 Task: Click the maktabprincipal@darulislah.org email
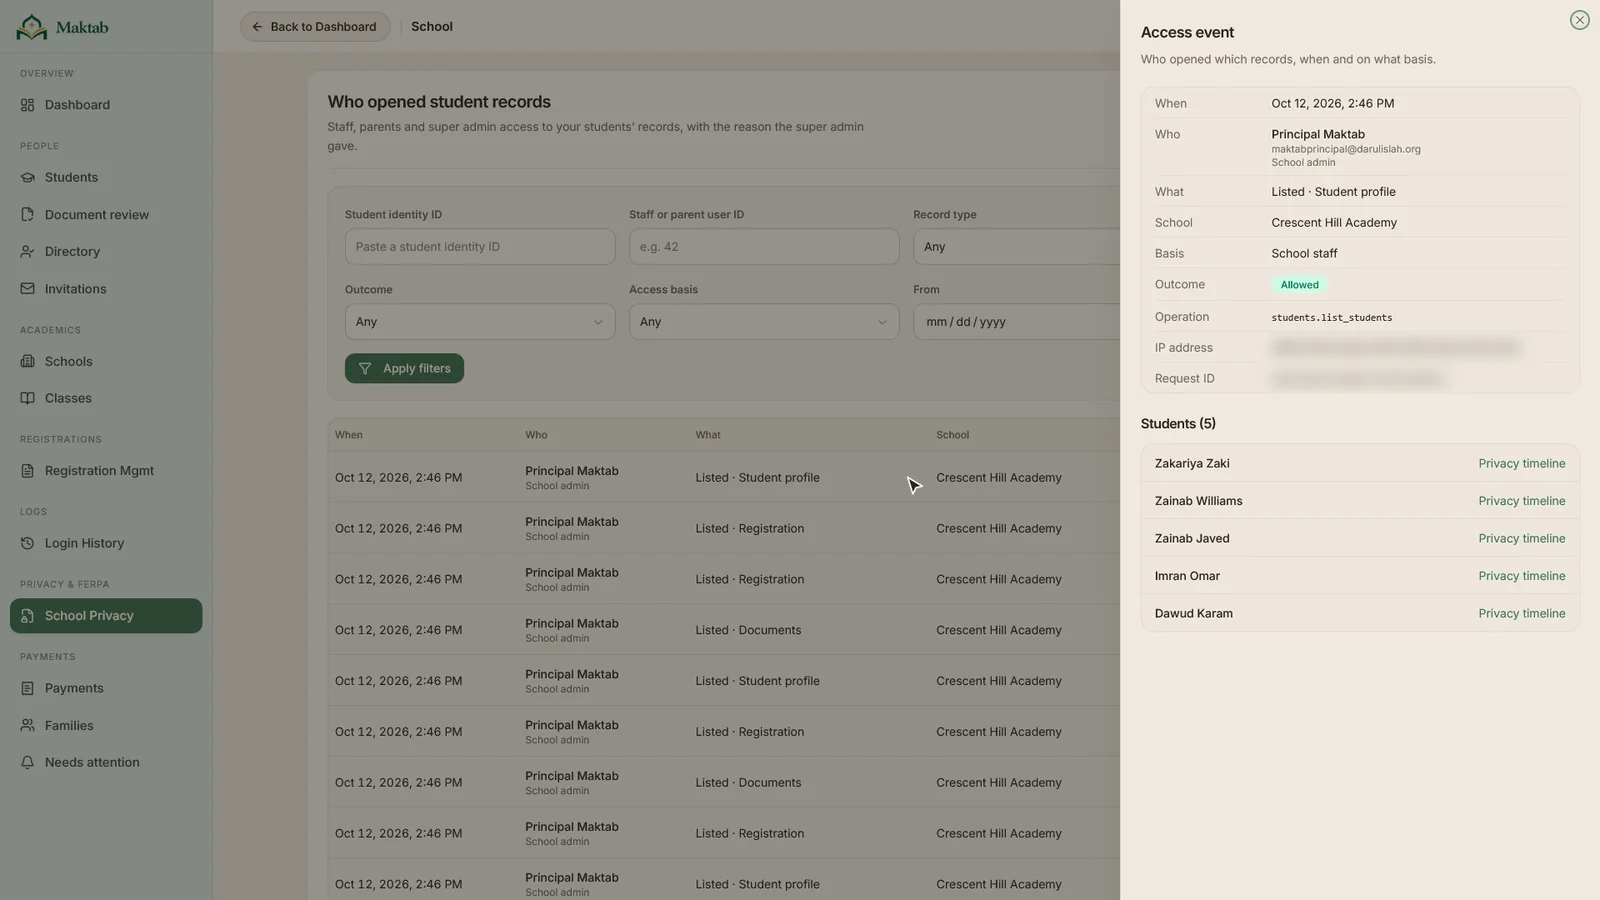1346,149
